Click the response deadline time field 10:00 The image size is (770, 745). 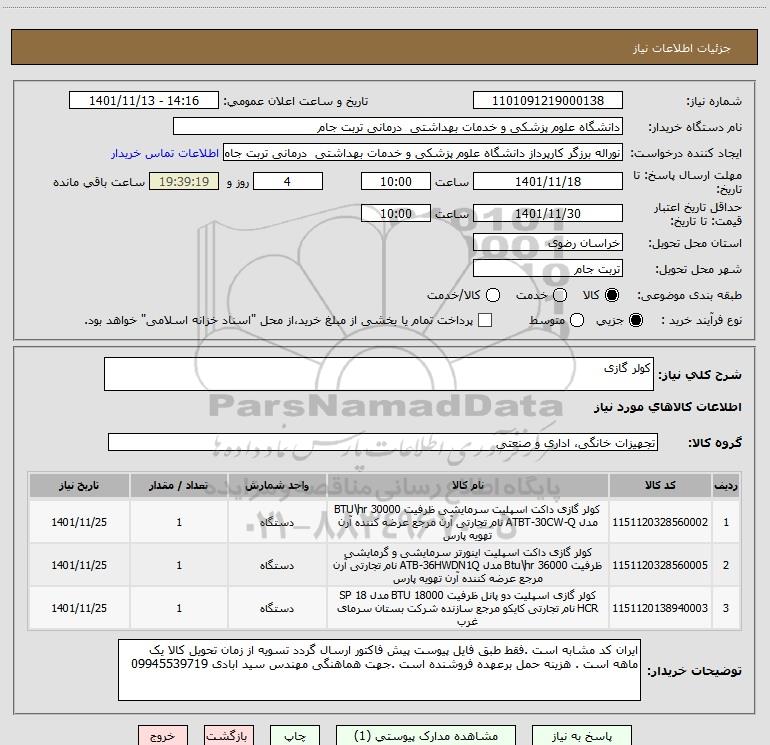pos(396,181)
